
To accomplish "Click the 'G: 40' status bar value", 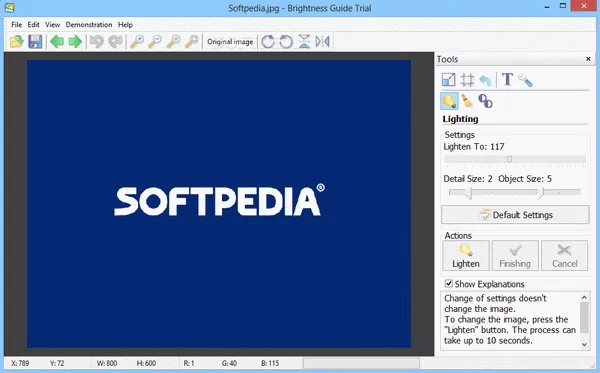I will (x=229, y=363).
